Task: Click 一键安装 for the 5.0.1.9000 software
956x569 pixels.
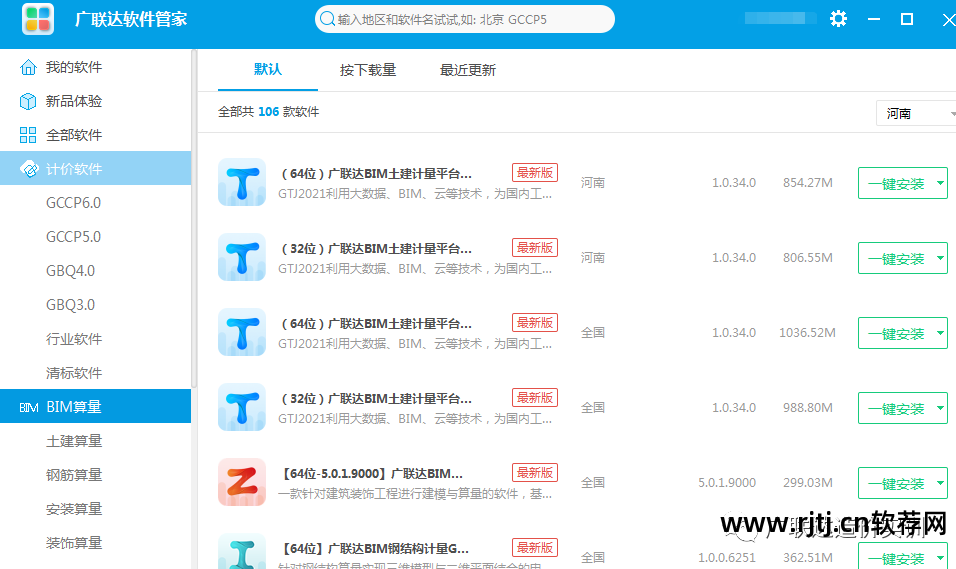Action: point(896,483)
